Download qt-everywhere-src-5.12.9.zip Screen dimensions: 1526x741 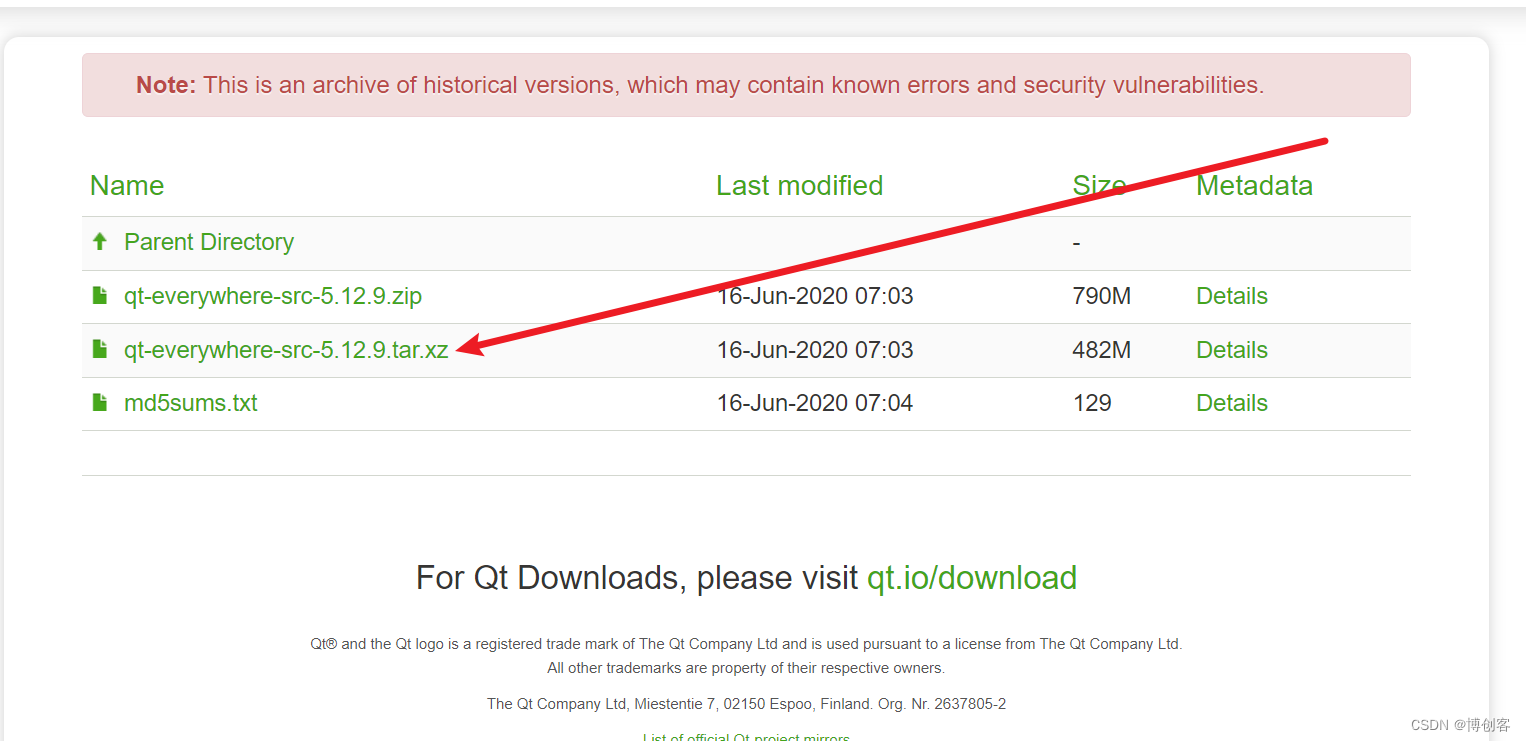[272, 296]
